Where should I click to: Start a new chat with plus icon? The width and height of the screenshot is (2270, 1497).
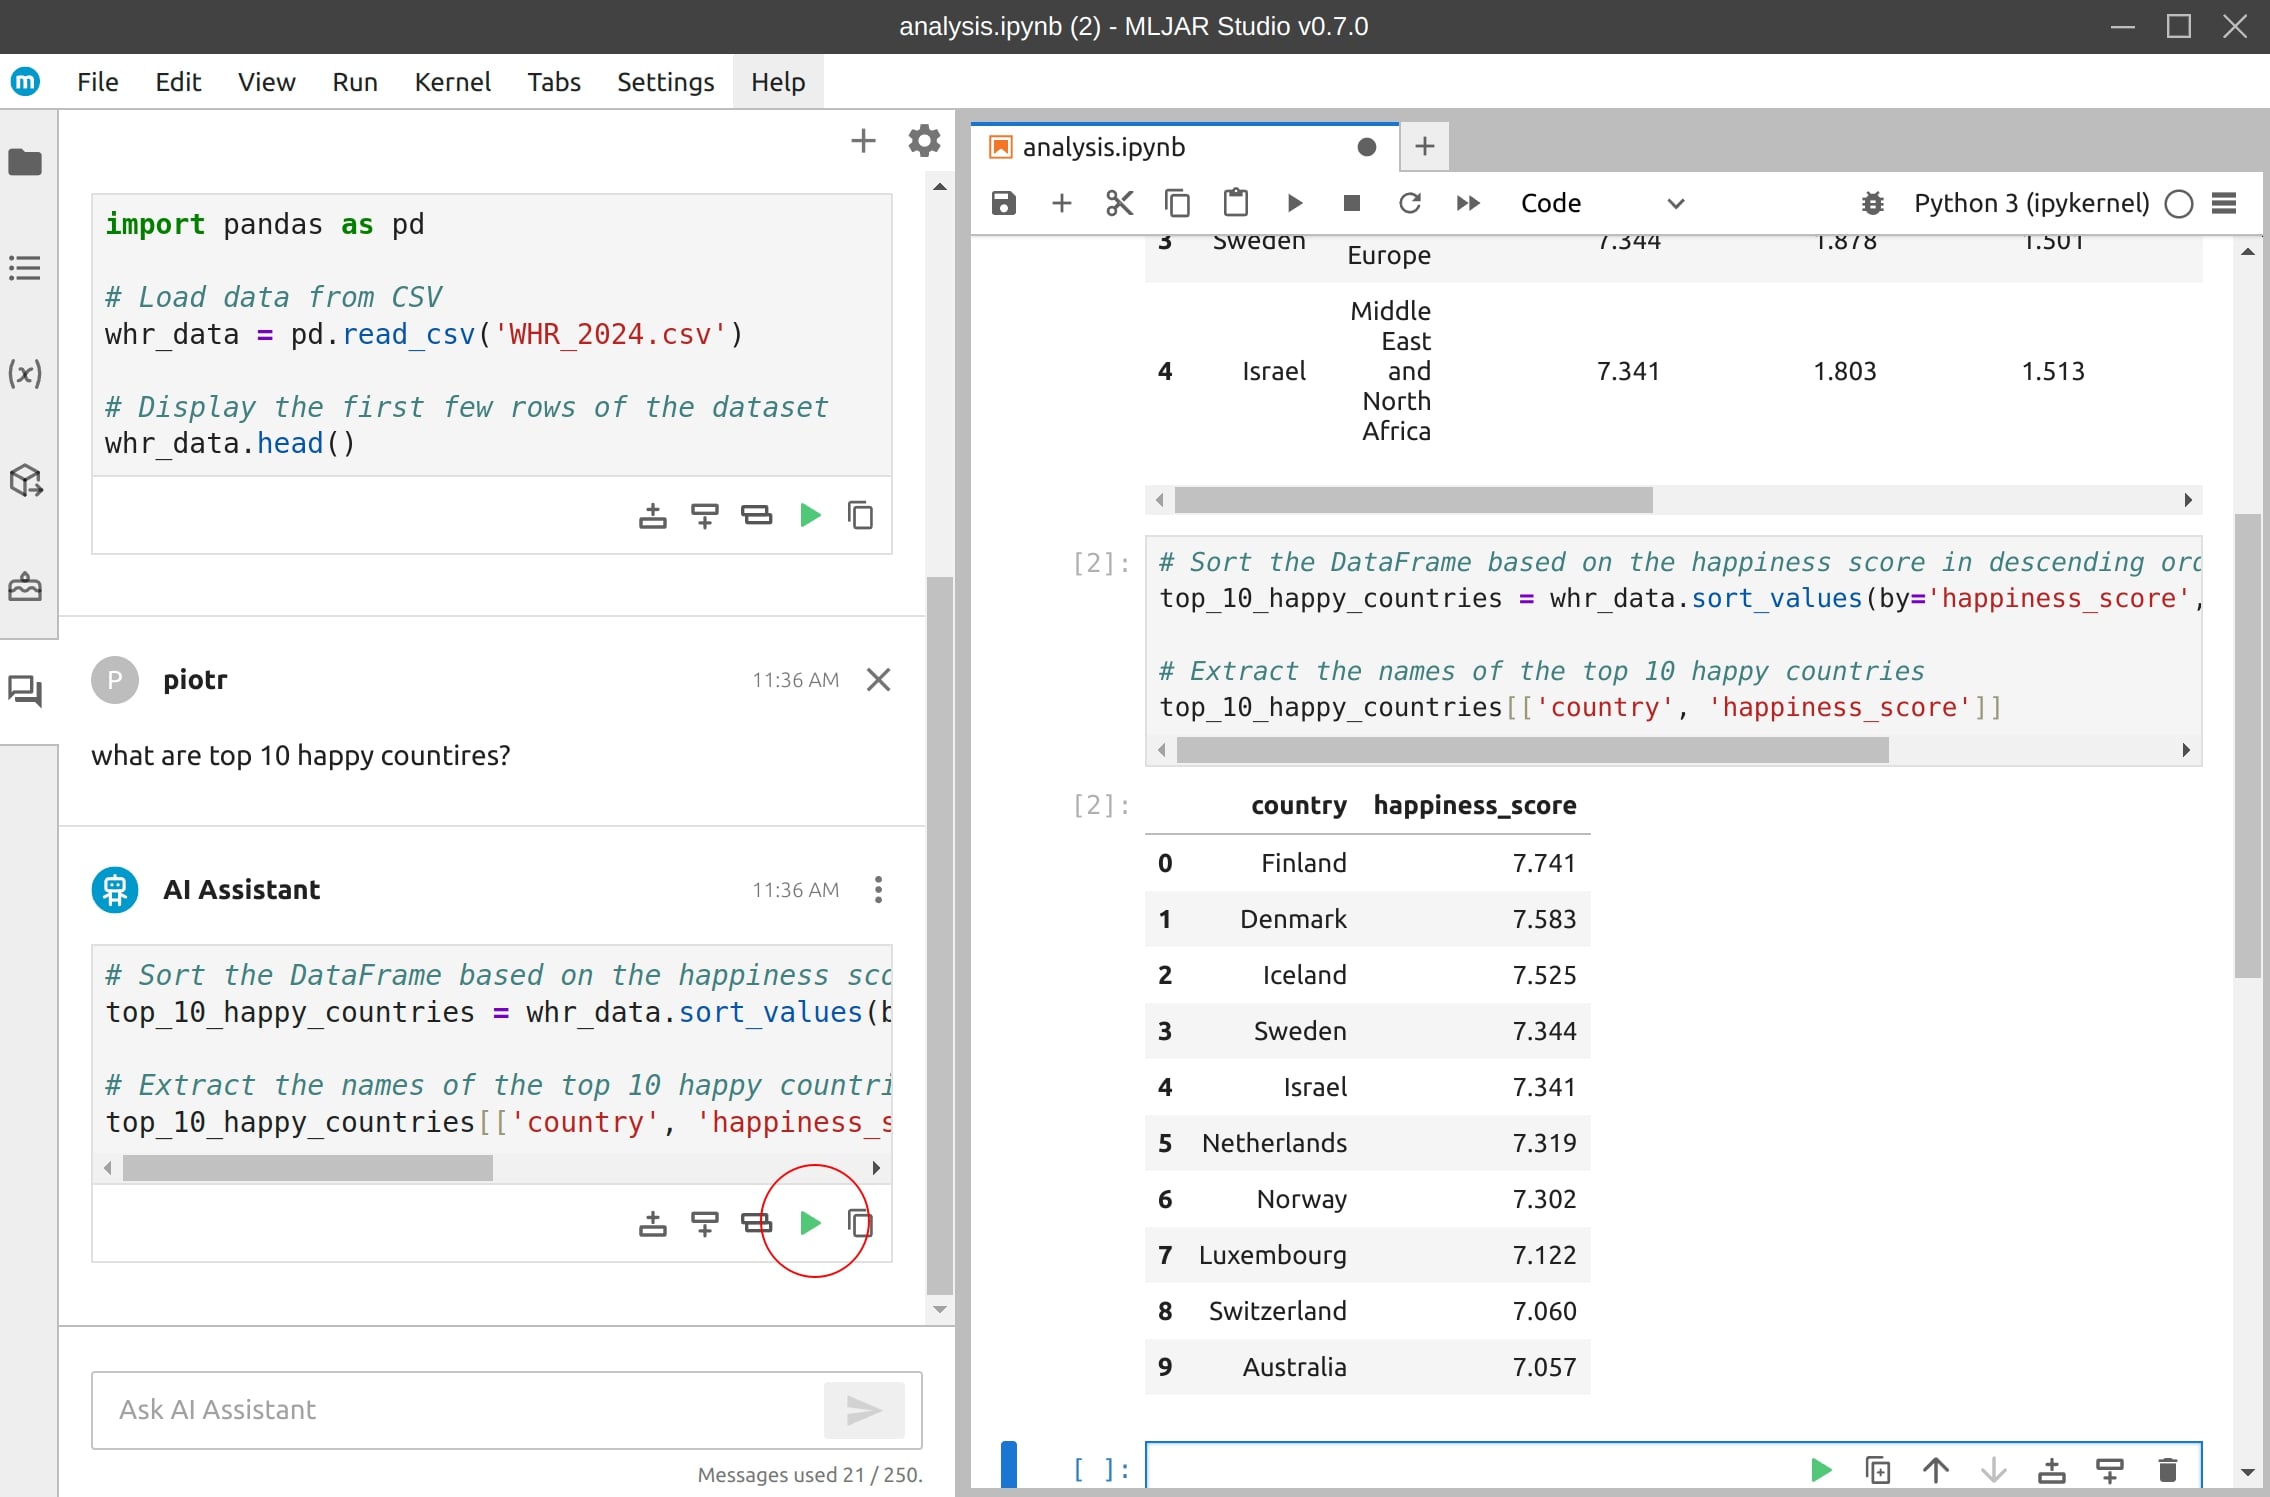[863, 141]
